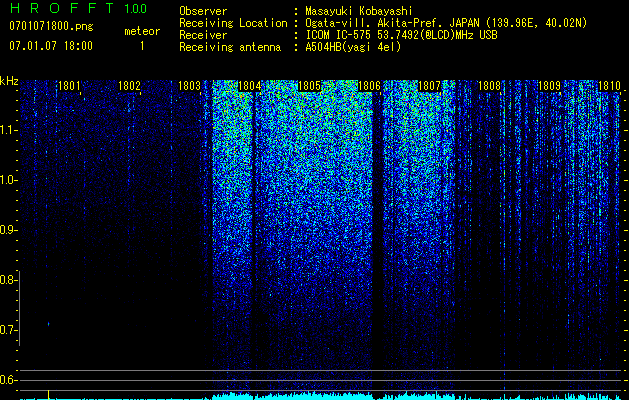Click the 0.7 kHz axis label
The image size is (629, 400).
[x=7, y=330]
